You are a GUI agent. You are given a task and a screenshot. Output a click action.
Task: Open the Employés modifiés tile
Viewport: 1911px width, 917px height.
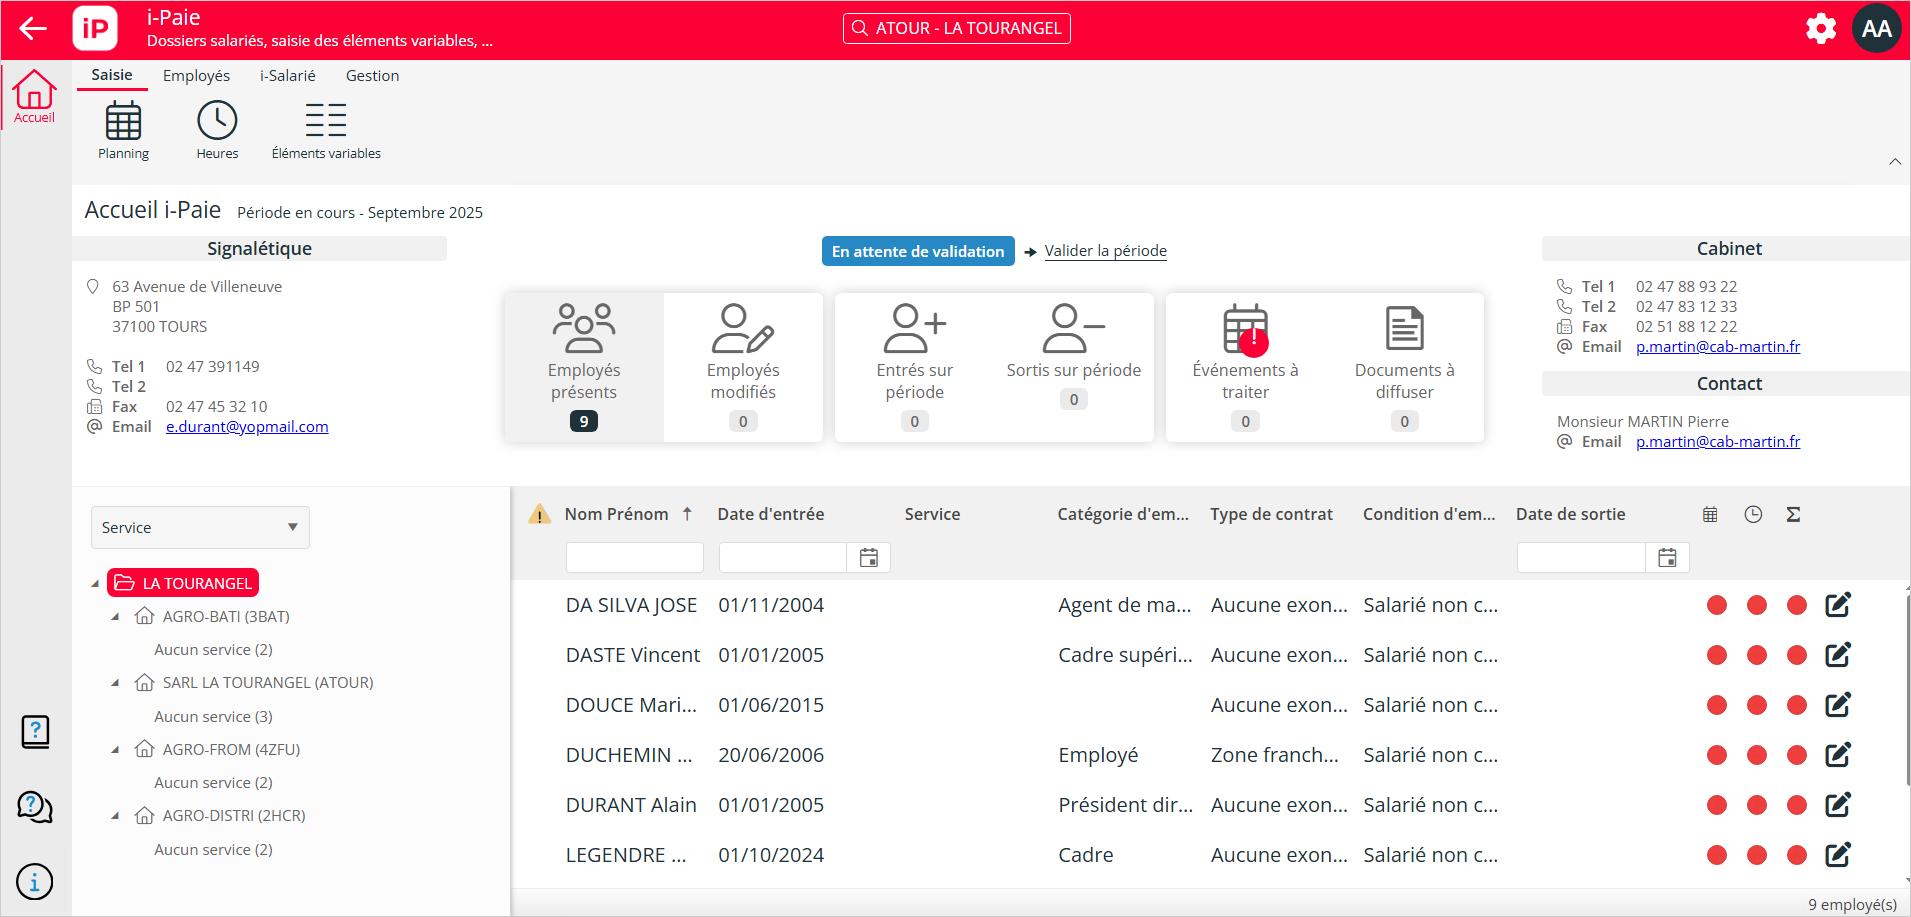coord(743,367)
